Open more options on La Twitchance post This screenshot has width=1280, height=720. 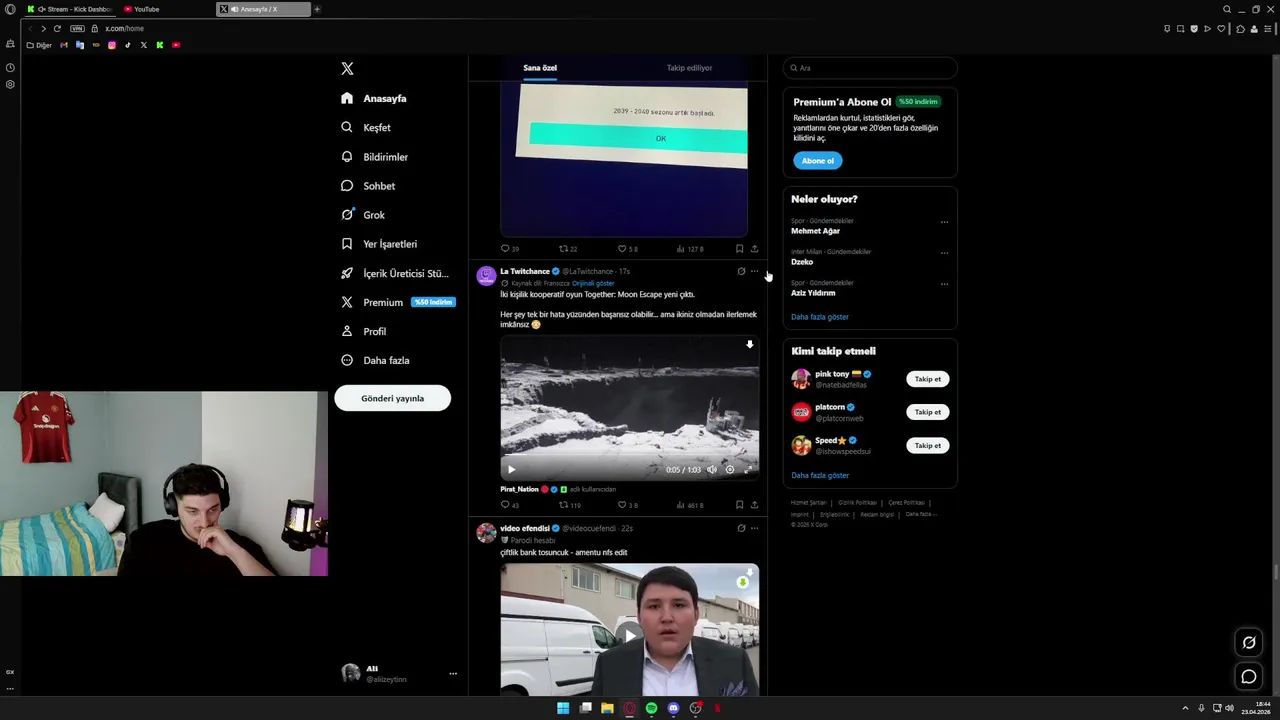pos(754,271)
